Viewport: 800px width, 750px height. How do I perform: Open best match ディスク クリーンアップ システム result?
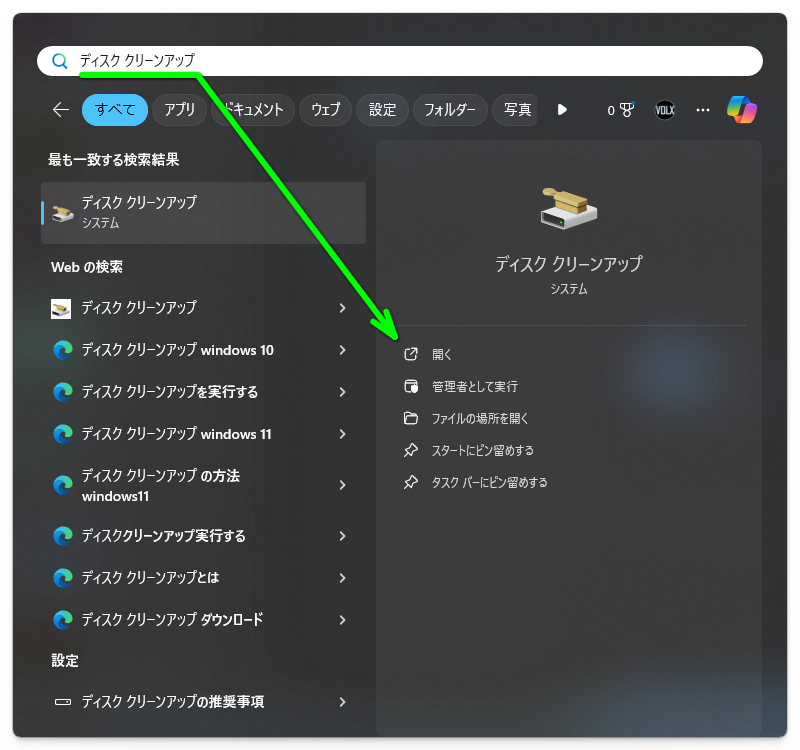click(x=203, y=213)
